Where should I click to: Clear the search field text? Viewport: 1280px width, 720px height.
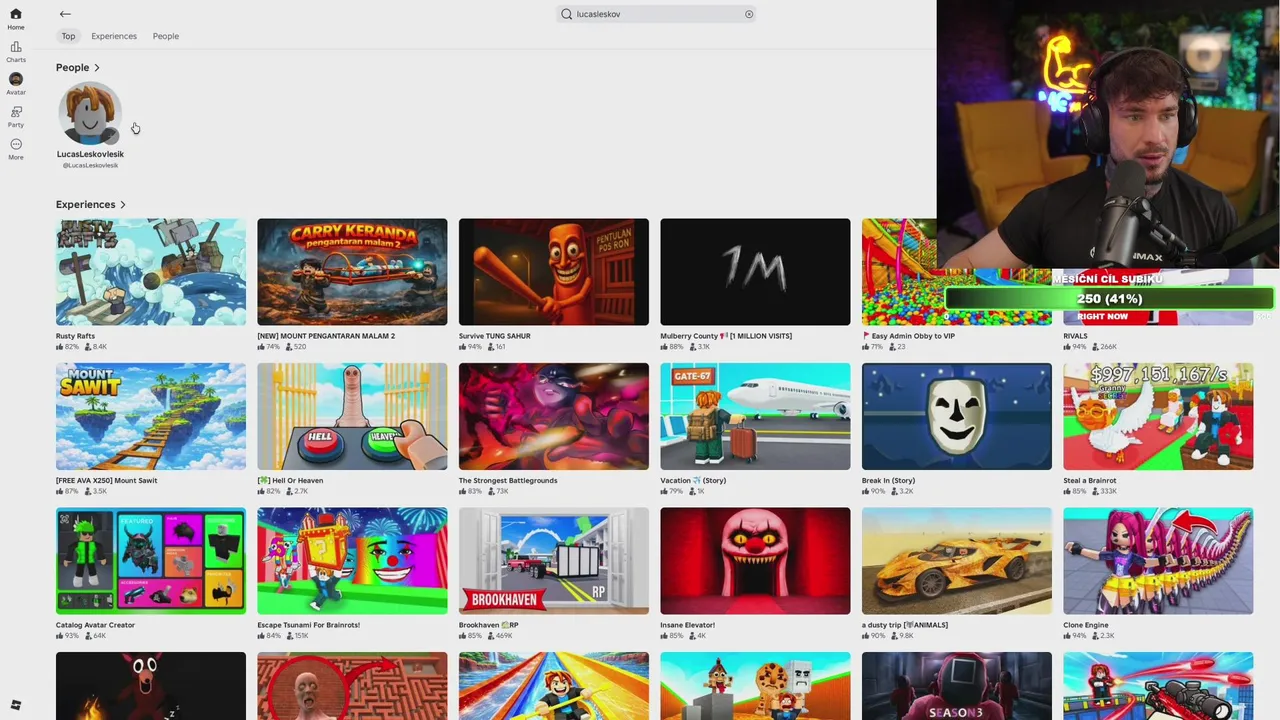pyautogui.click(x=749, y=14)
